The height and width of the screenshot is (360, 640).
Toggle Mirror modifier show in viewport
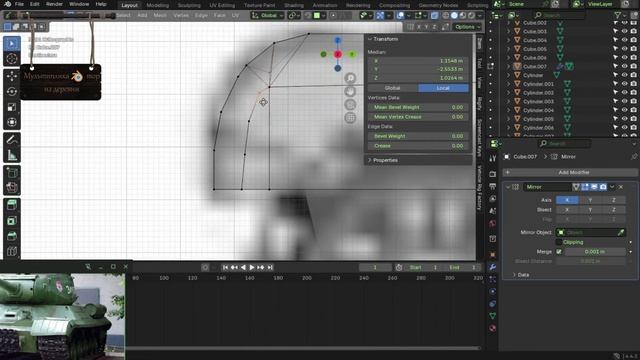pyautogui.click(x=594, y=187)
